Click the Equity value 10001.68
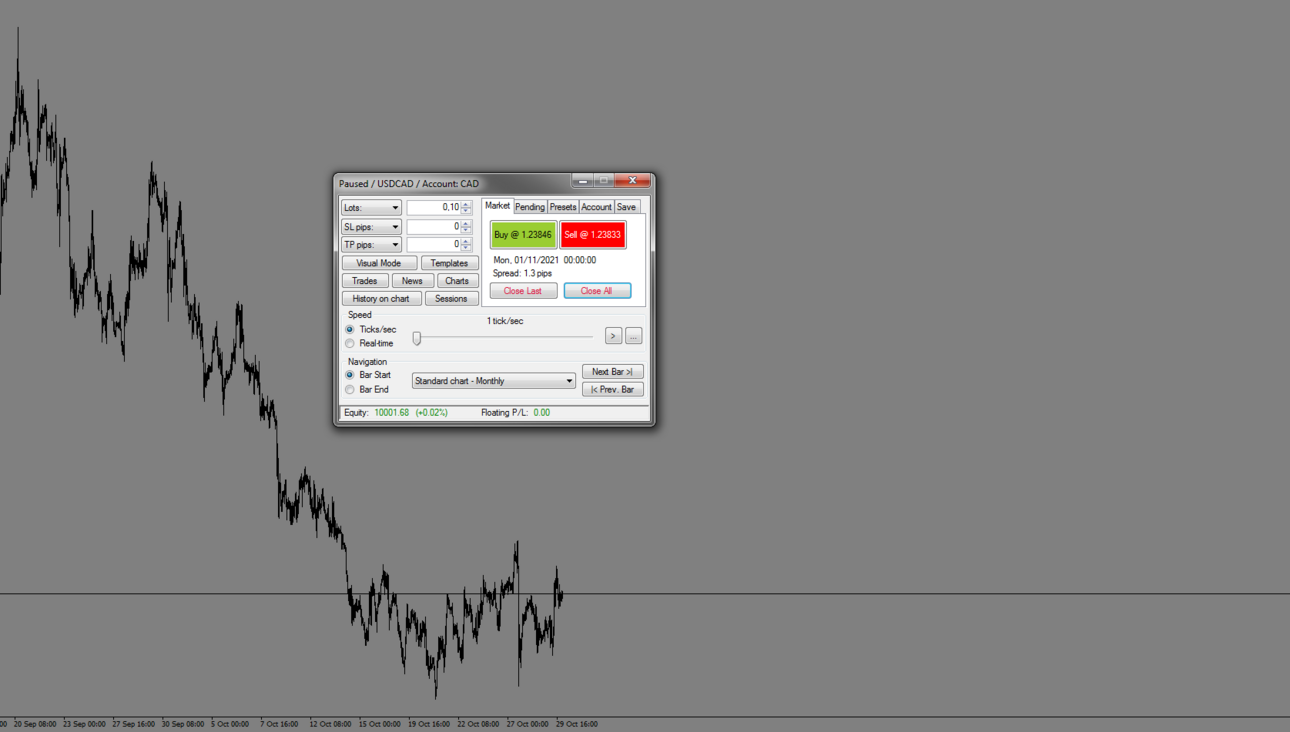 (392, 413)
